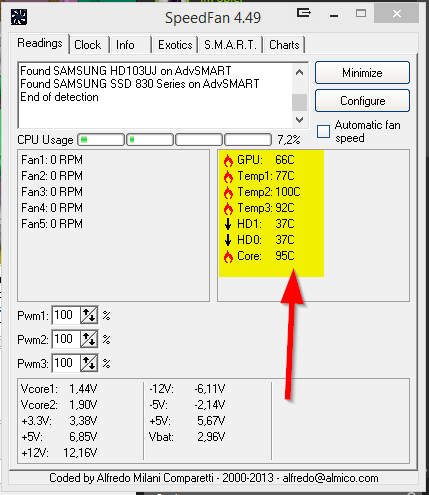
Task: Click the window minimize title bar button
Action: tap(334, 15)
